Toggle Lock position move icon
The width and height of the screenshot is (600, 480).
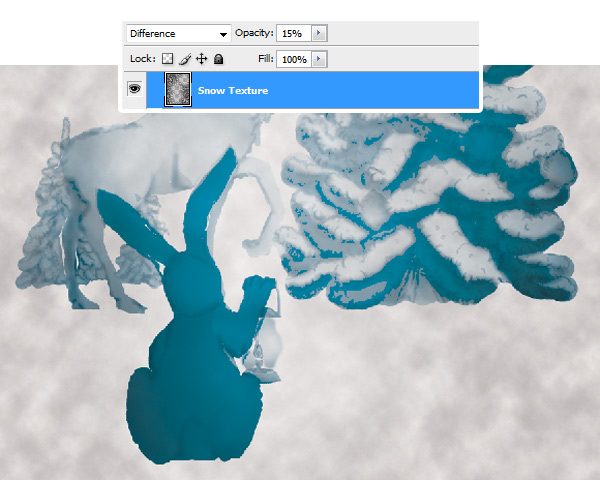tap(201, 59)
